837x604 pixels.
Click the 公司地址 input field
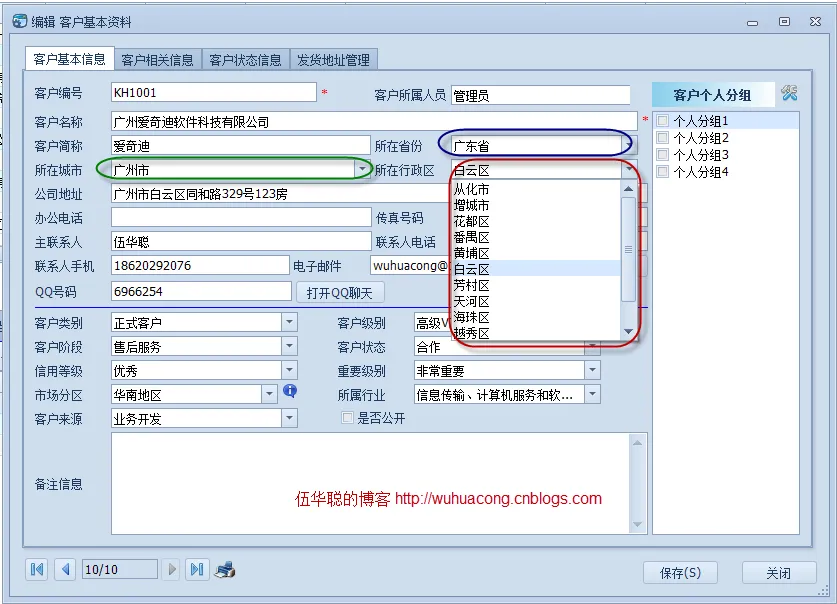coord(282,193)
